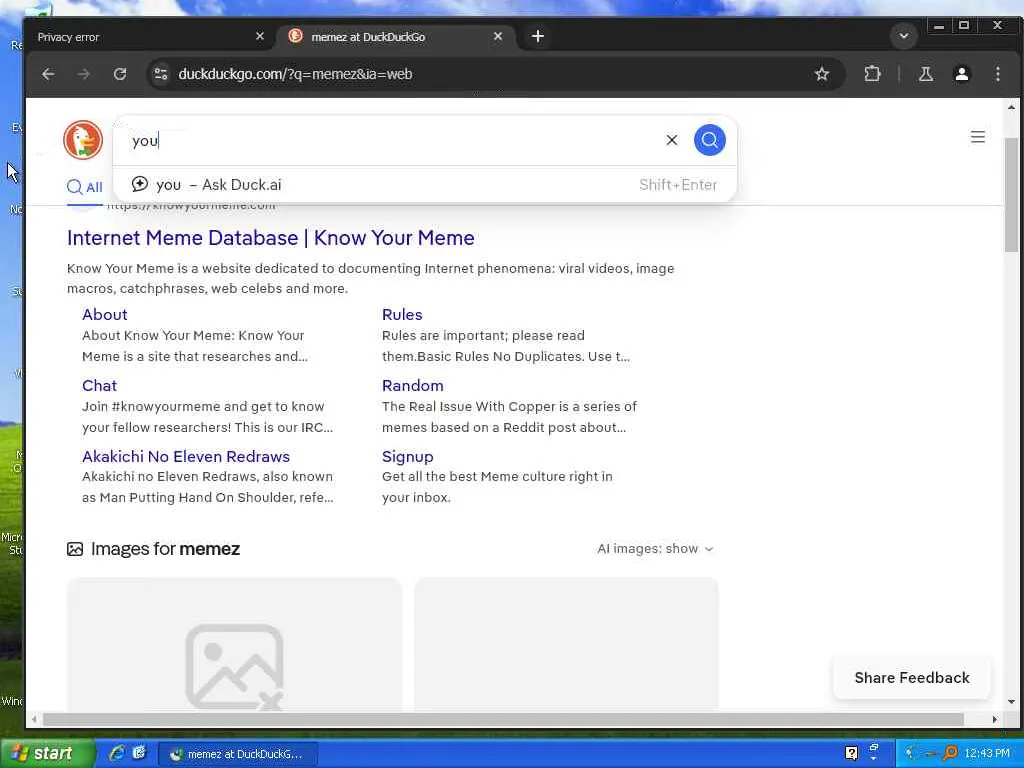This screenshot has height=768, width=1024.
Task: Open a new browser tab
Action: (x=537, y=37)
